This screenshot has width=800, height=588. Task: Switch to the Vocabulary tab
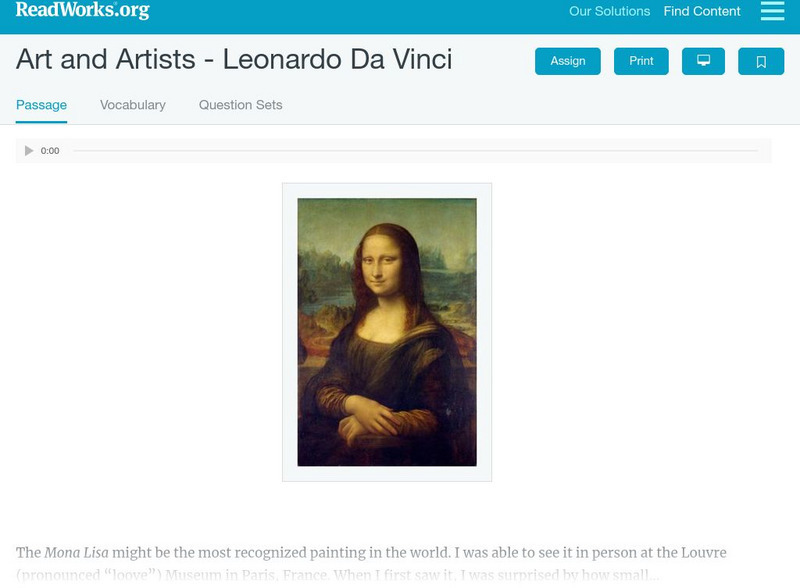(133, 105)
